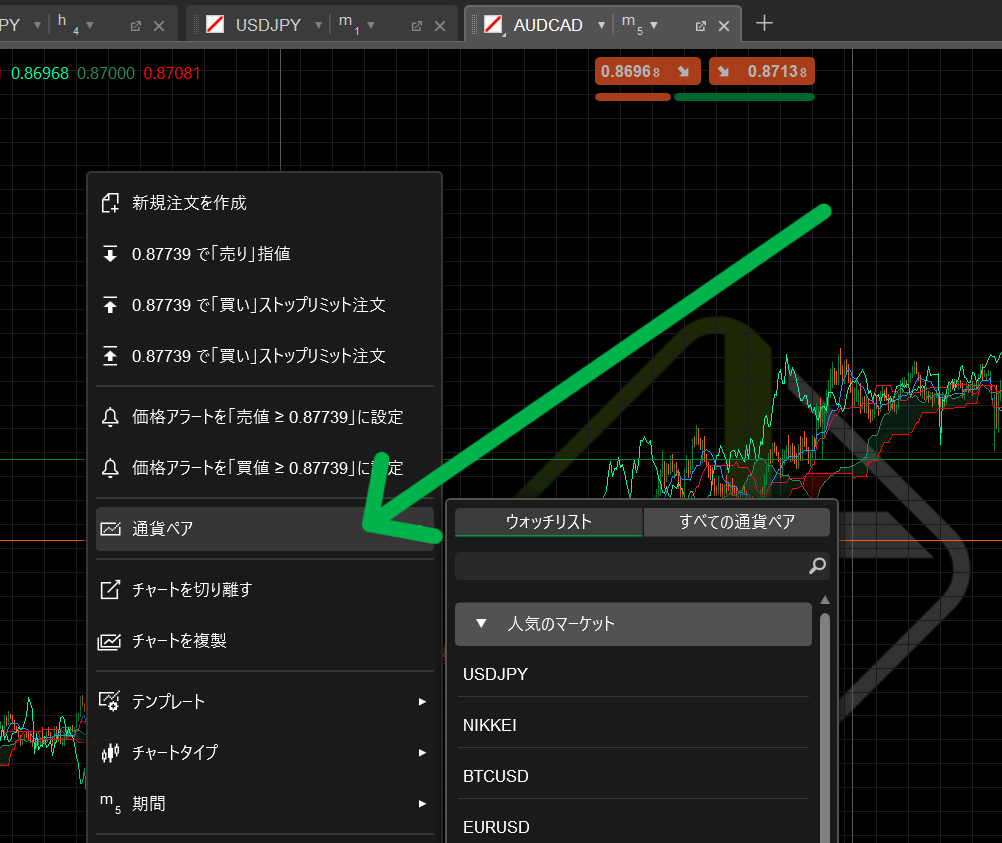Open the AUDCAD symbol dropdown arrow
Image resolution: width=1002 pixels, height=843 pixels.
pos(601,26)
